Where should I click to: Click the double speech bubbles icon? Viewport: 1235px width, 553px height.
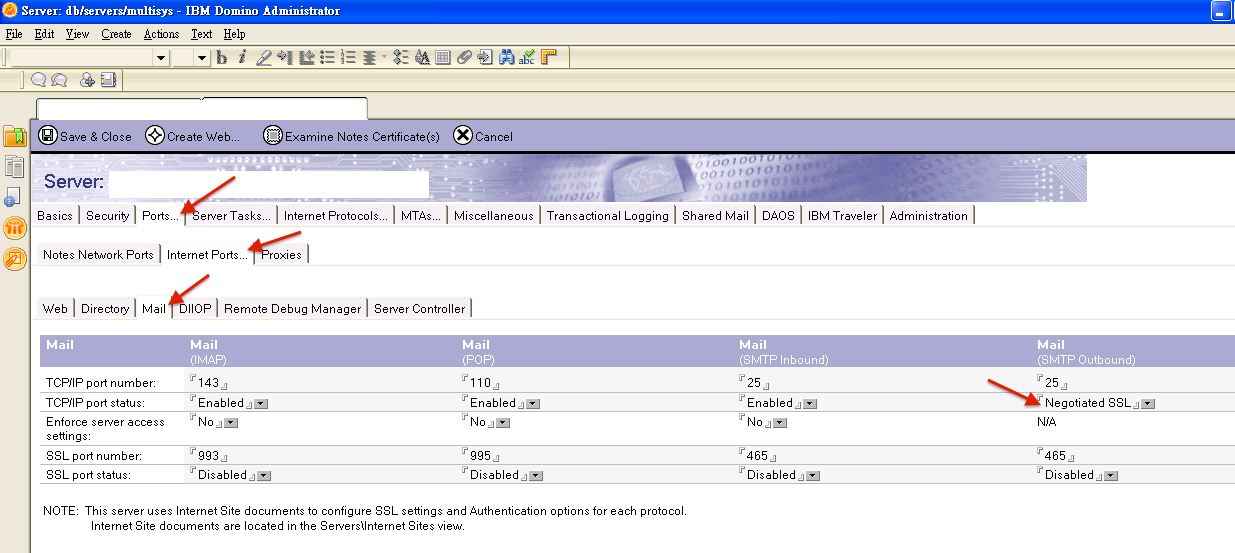point(59,79)
